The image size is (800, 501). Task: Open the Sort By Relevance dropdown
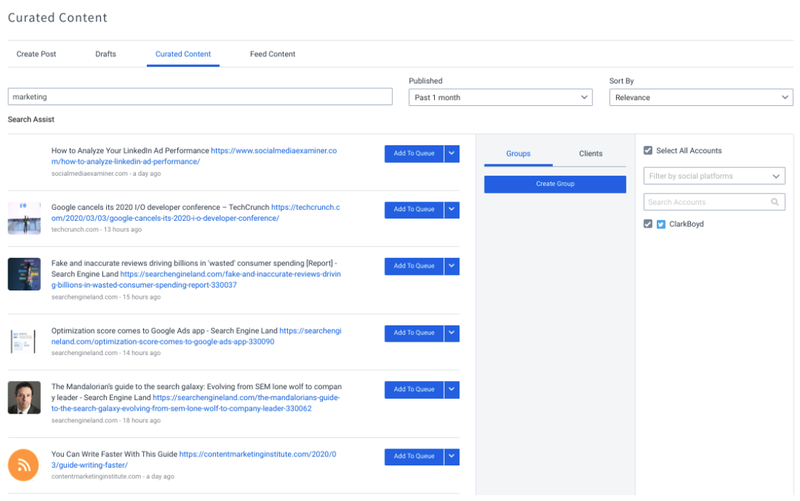(701, 97)
